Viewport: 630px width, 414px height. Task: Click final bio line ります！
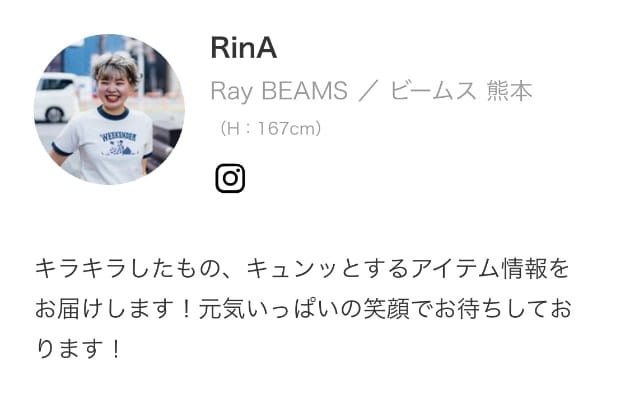point(79,348)
